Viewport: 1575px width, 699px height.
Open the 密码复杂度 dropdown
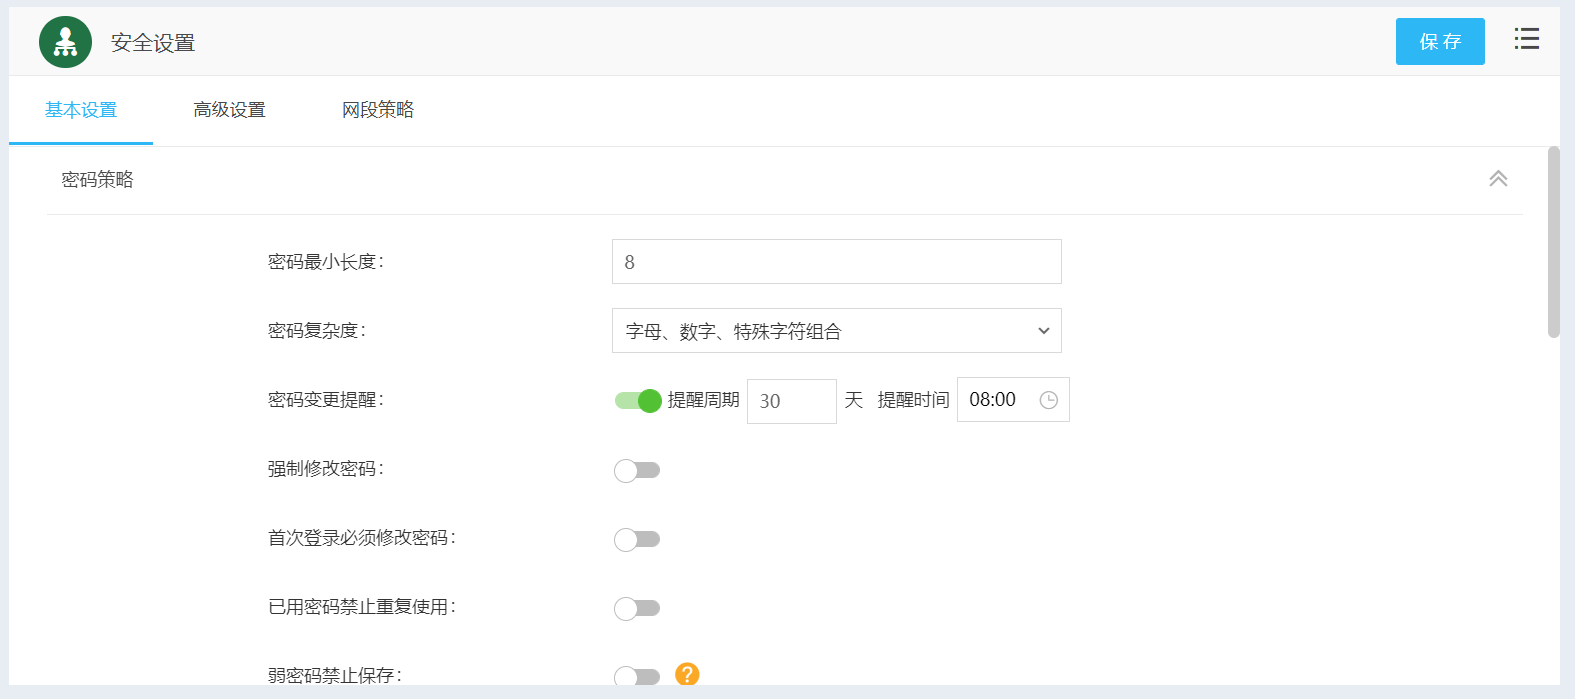(836, 331)
